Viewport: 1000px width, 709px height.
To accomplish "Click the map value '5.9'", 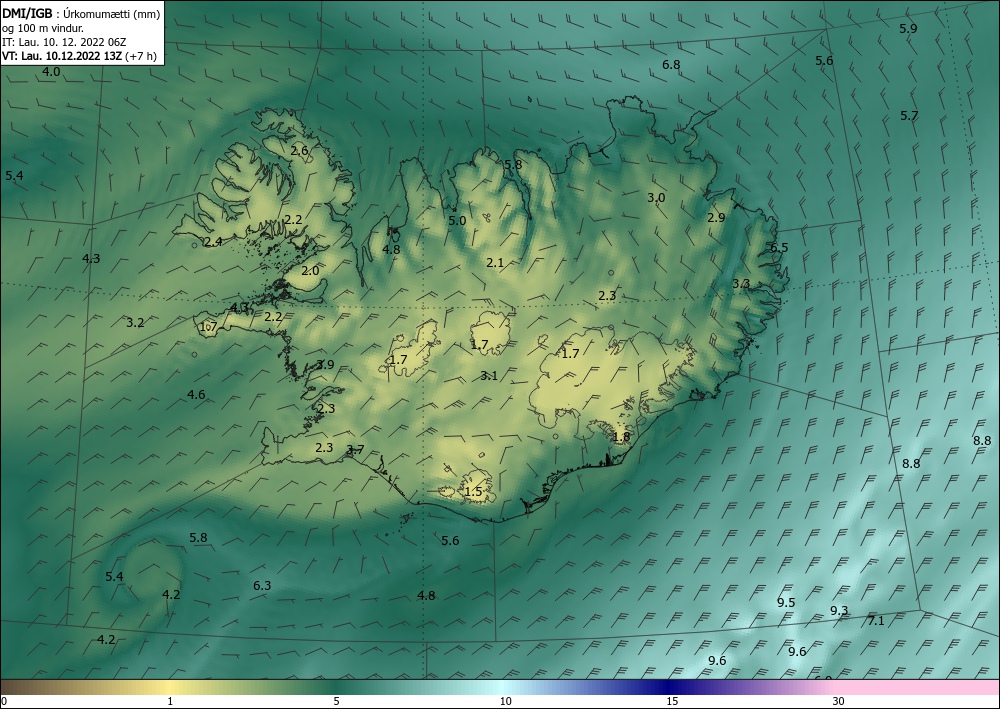I will click(908, 29).
